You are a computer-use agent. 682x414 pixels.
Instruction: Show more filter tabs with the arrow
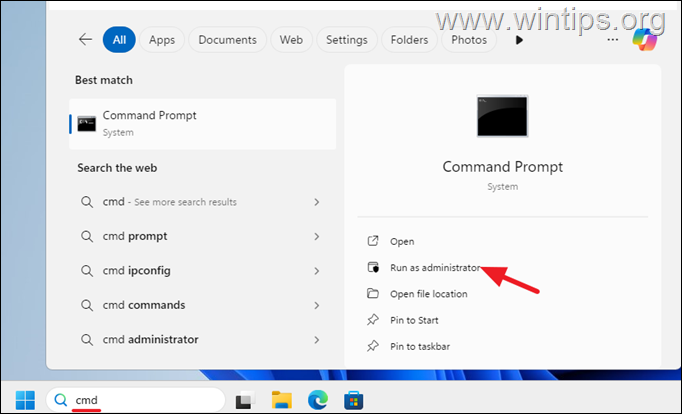point(518,40)
